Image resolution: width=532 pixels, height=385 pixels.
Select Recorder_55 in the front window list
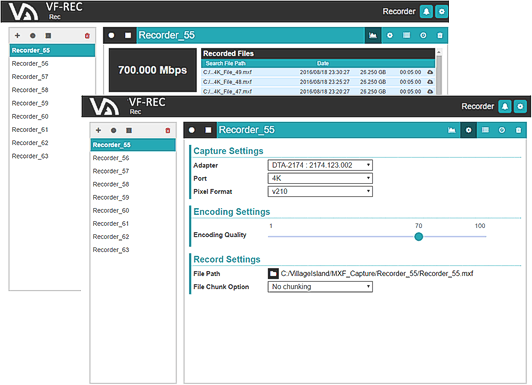pyautogui.click(x=133, y=145)
